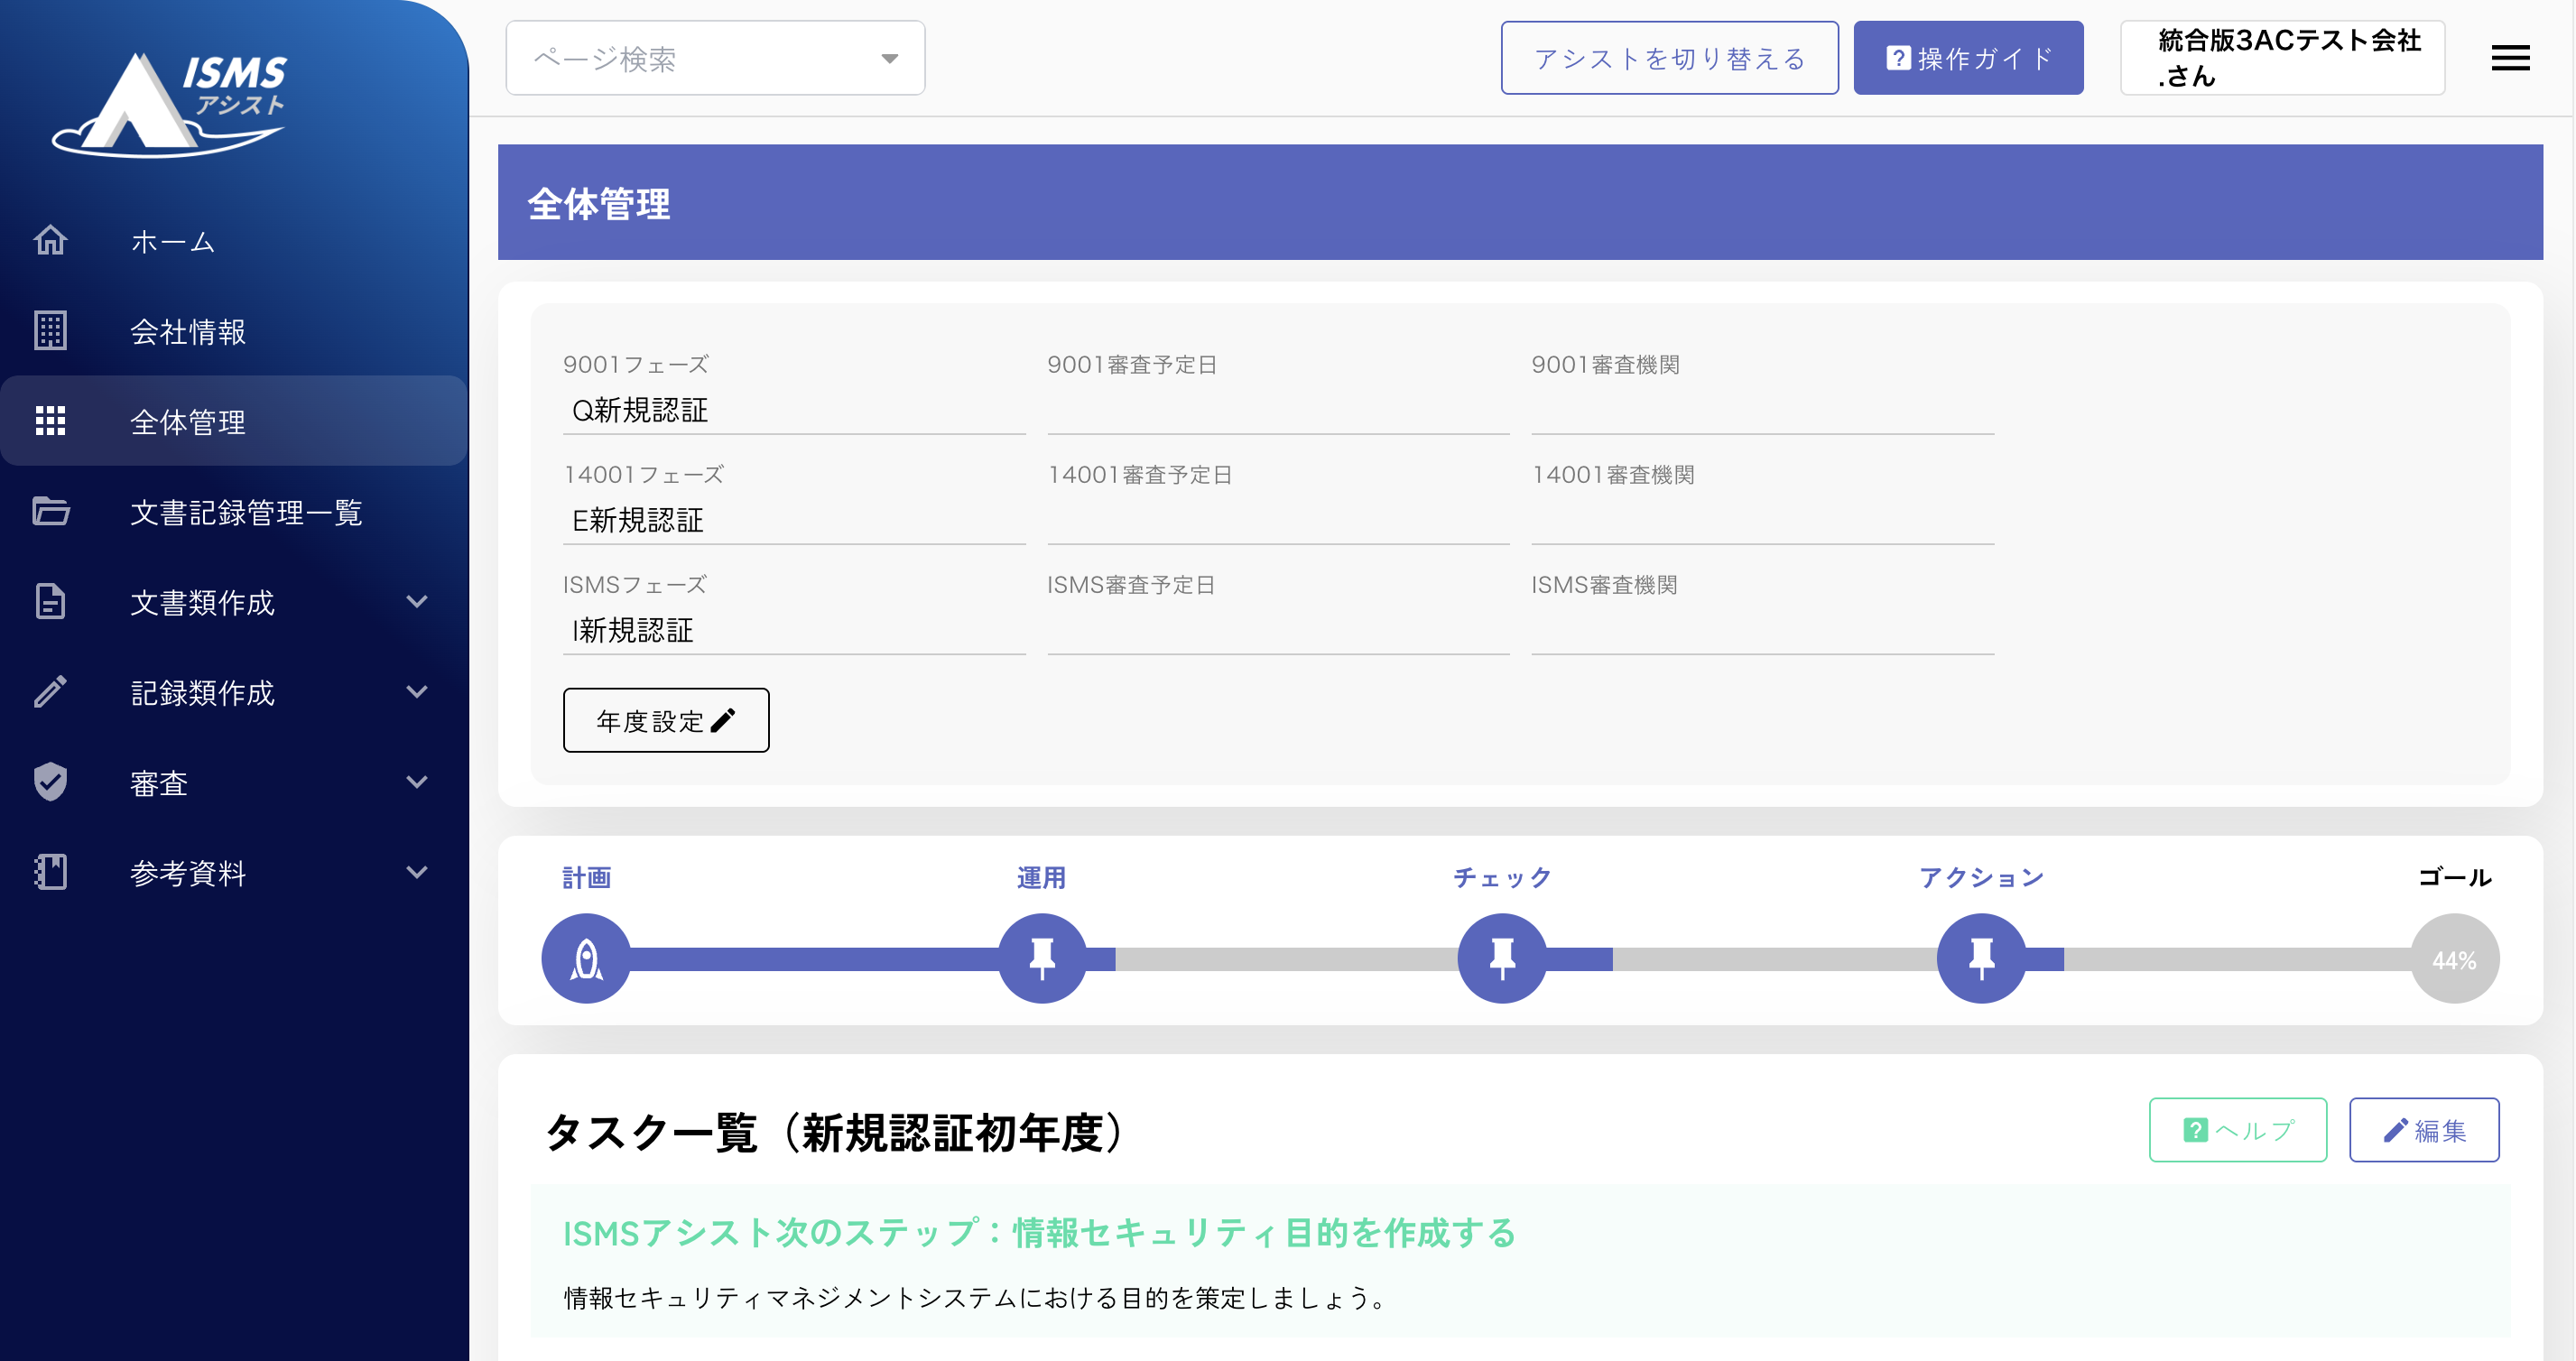Expand the 審査 submenu chevron

417,782
